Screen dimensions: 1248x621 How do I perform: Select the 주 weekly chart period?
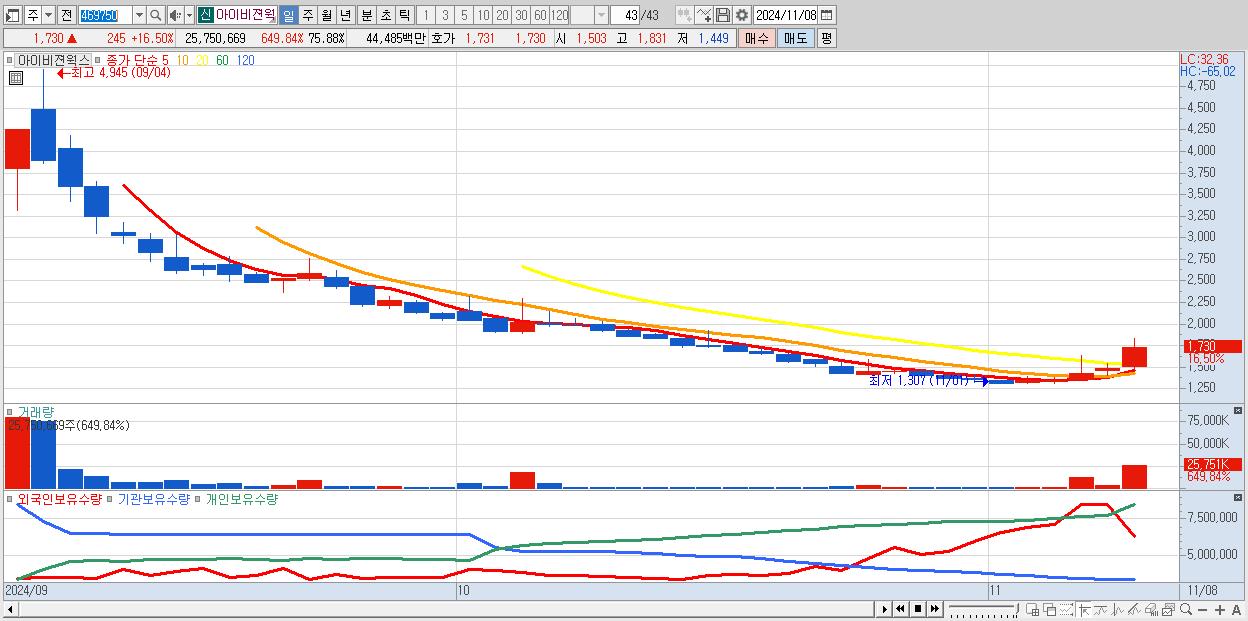307,15
